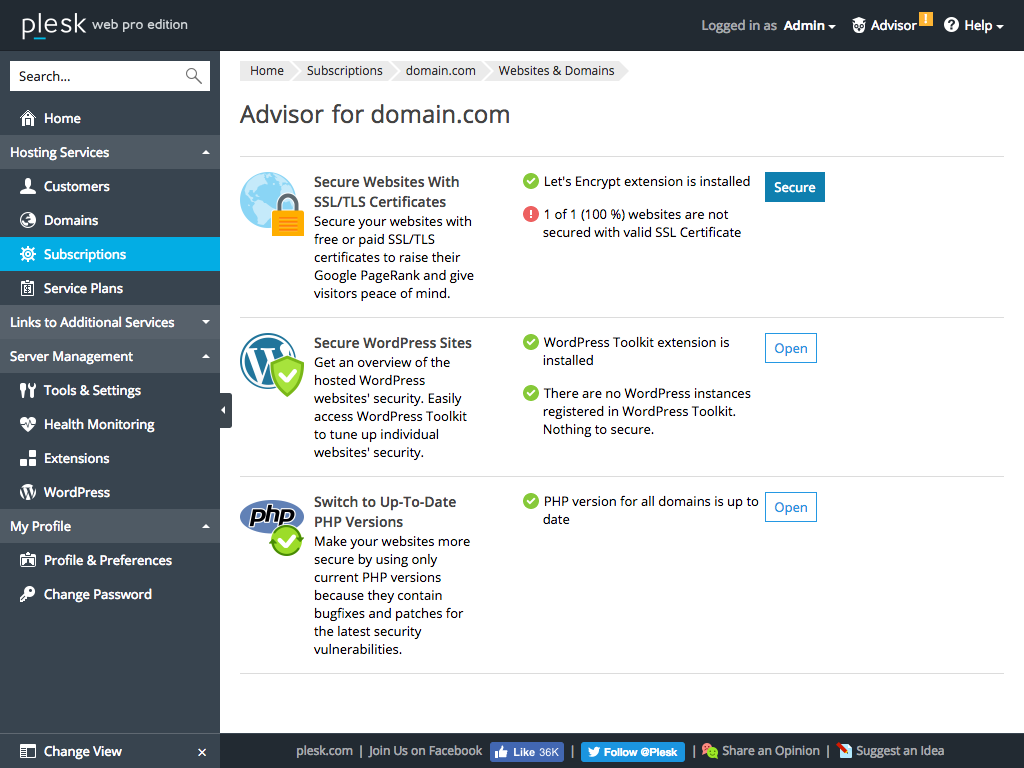Open the Help dropdown menu
1024x768 pixels.
click(x=973, y=26)
